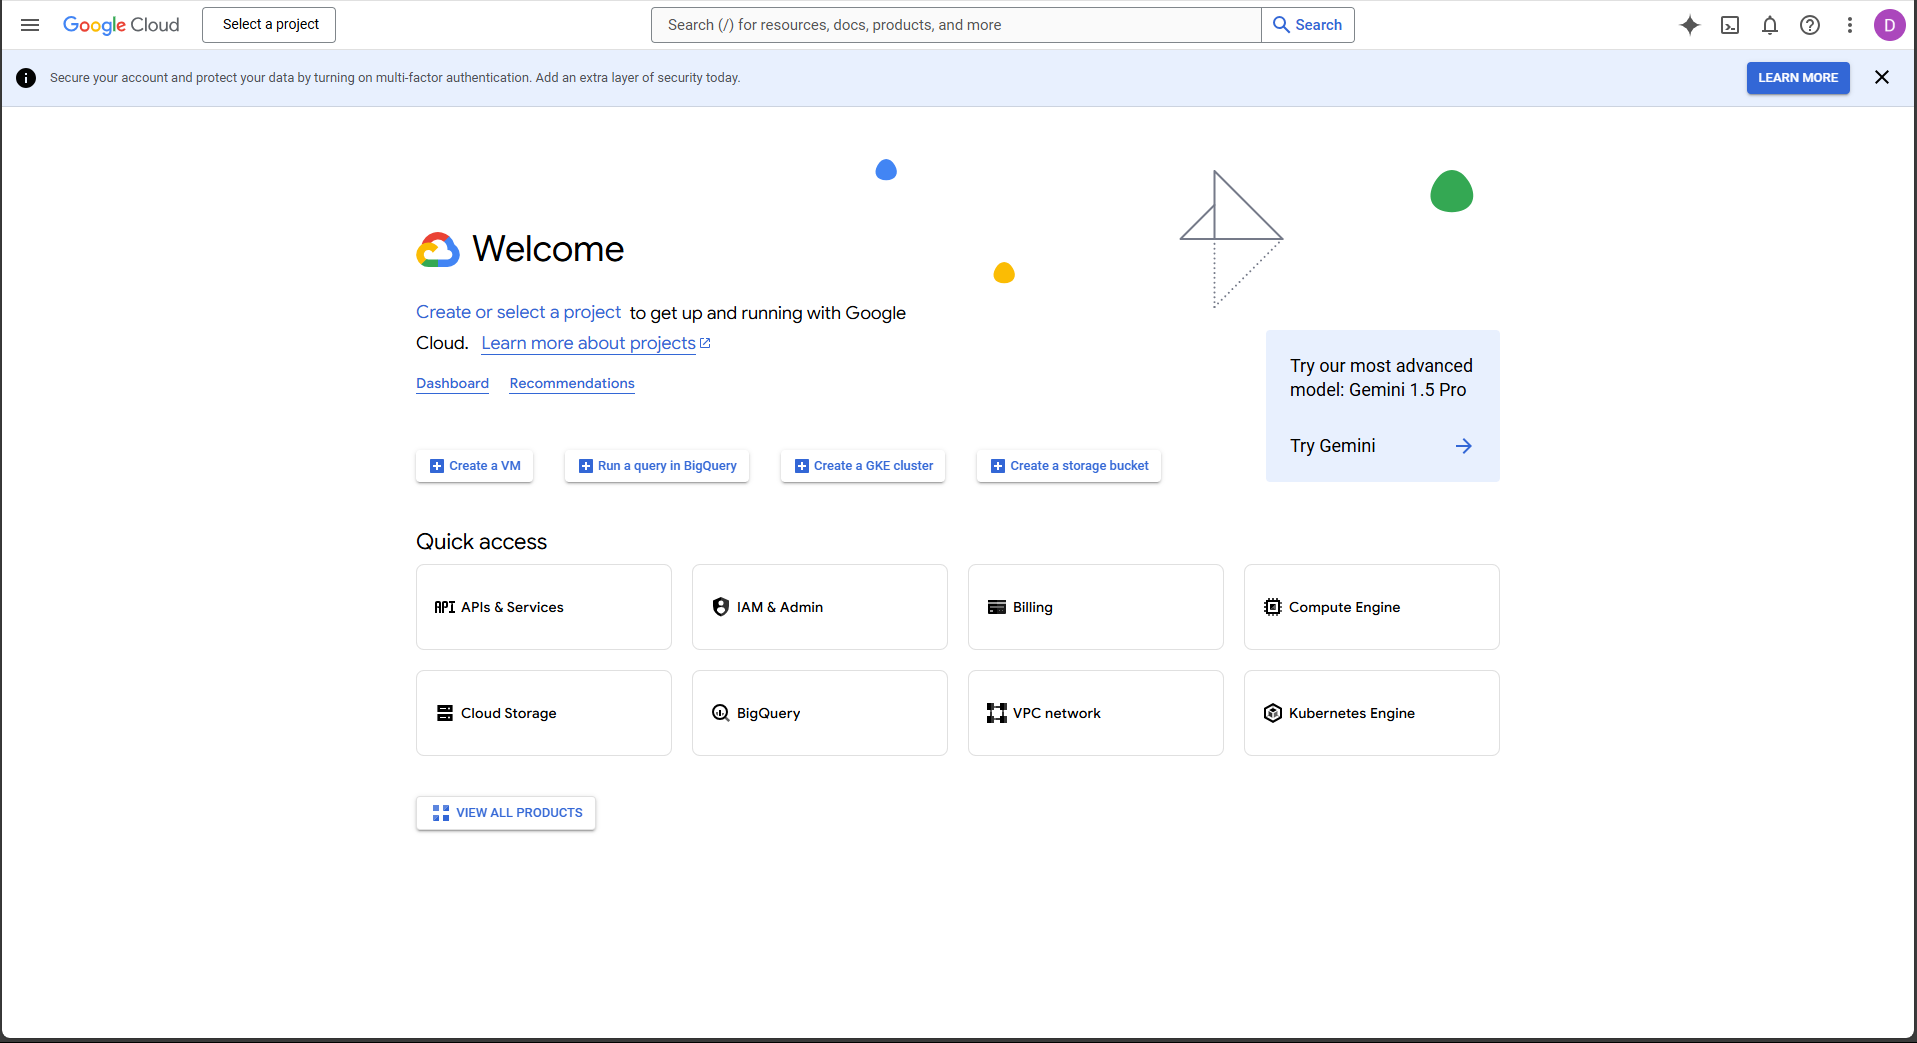
Task: Go to the Recommendations link
Action: click(572, 383)
